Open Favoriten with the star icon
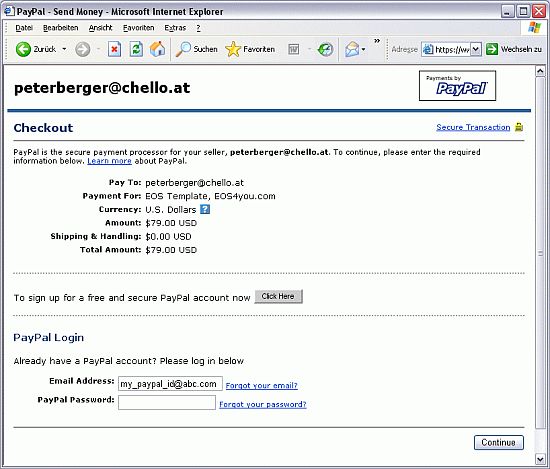 click(x=233, y=49)
